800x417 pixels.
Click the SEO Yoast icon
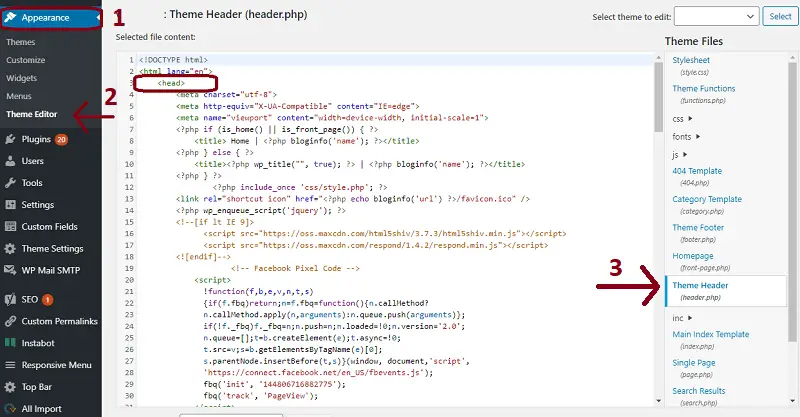[10, 300]
